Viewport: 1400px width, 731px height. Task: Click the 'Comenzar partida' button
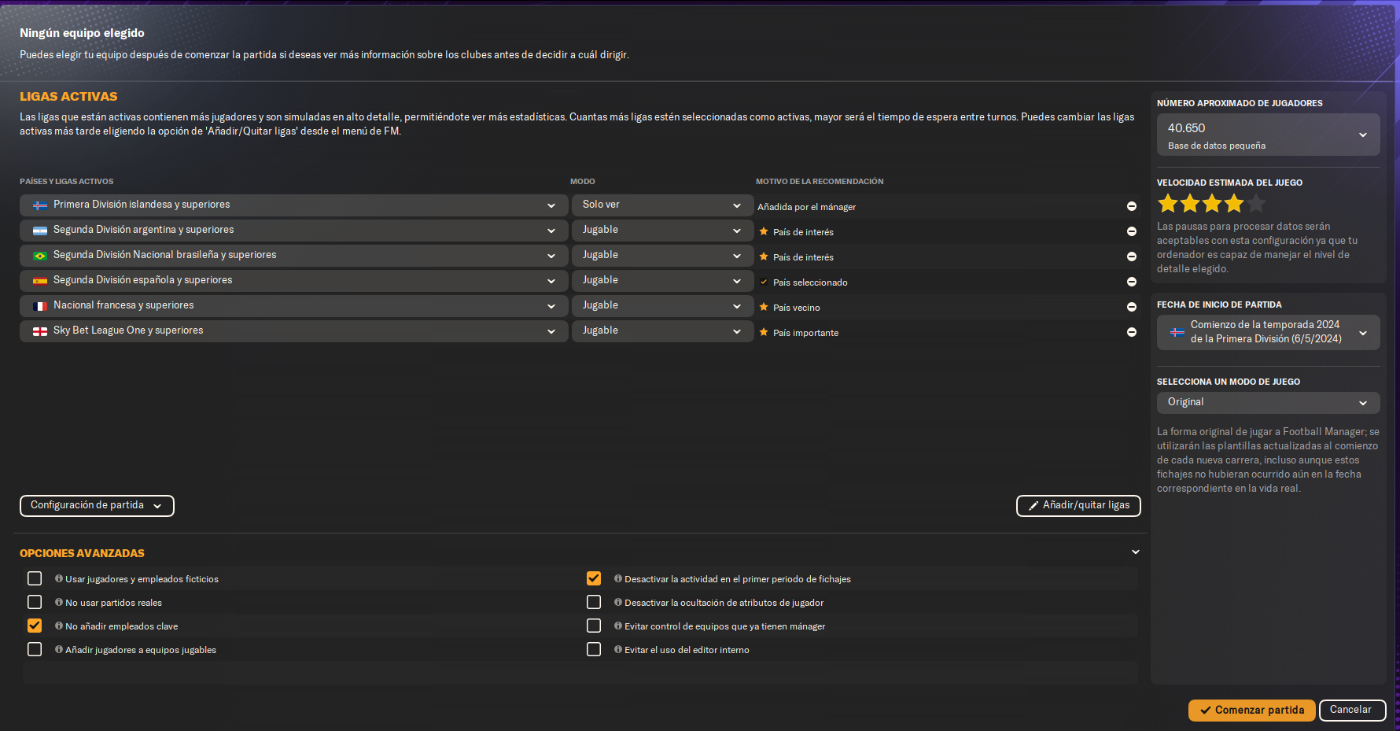(1251, 710)
